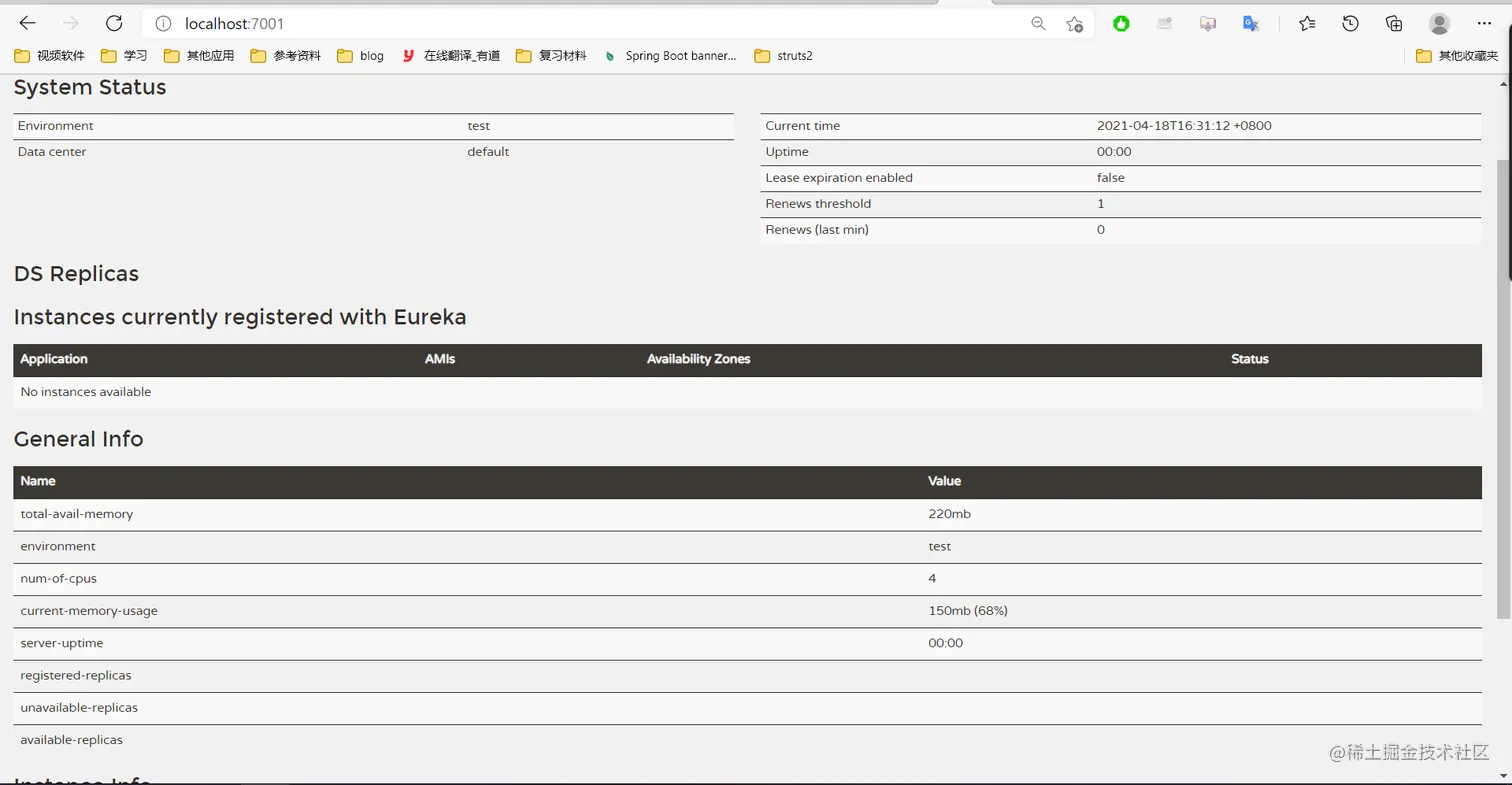Click the available-replicas row name
The image size is (1512, 785).
(72, 740)
